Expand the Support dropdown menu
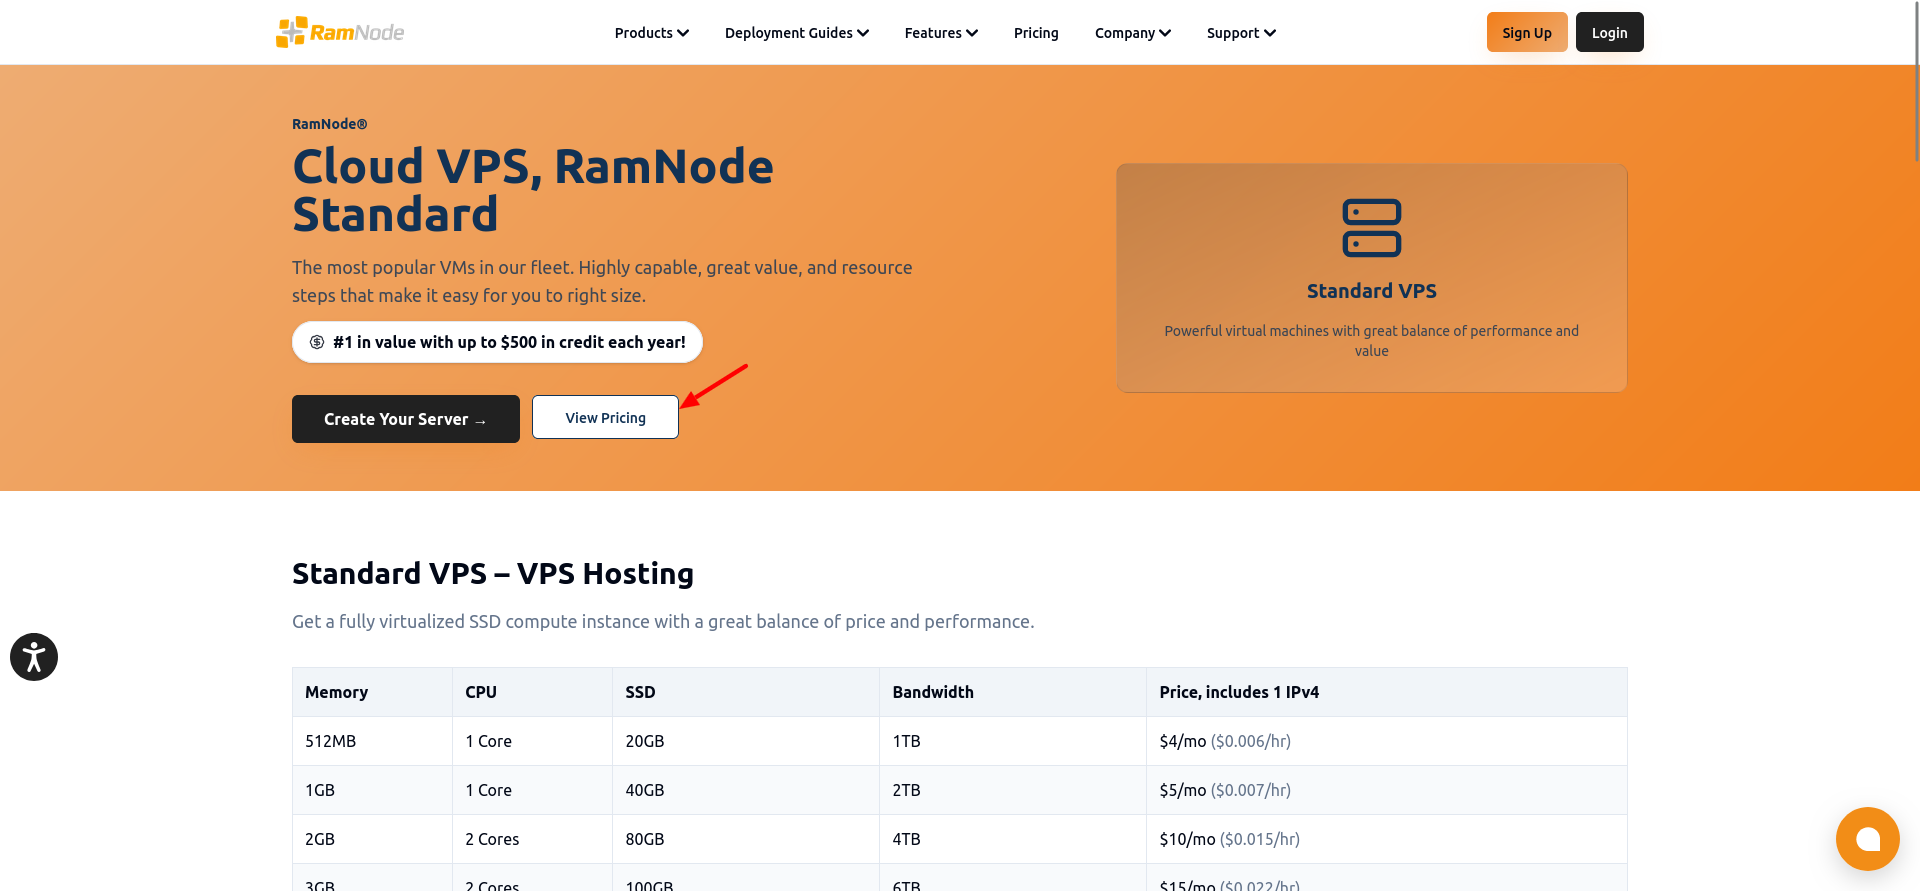 pyautogui.click(x=1241, y=33)
